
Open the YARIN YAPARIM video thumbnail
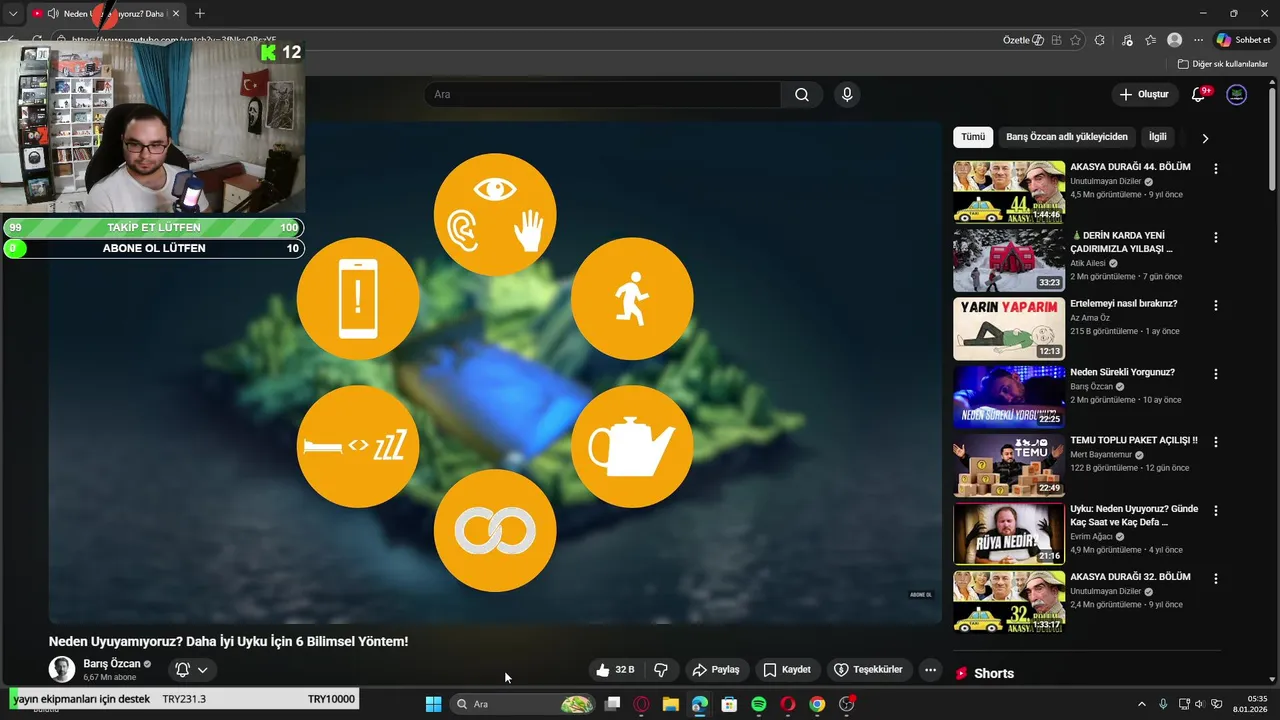[x=1008, y=328]
